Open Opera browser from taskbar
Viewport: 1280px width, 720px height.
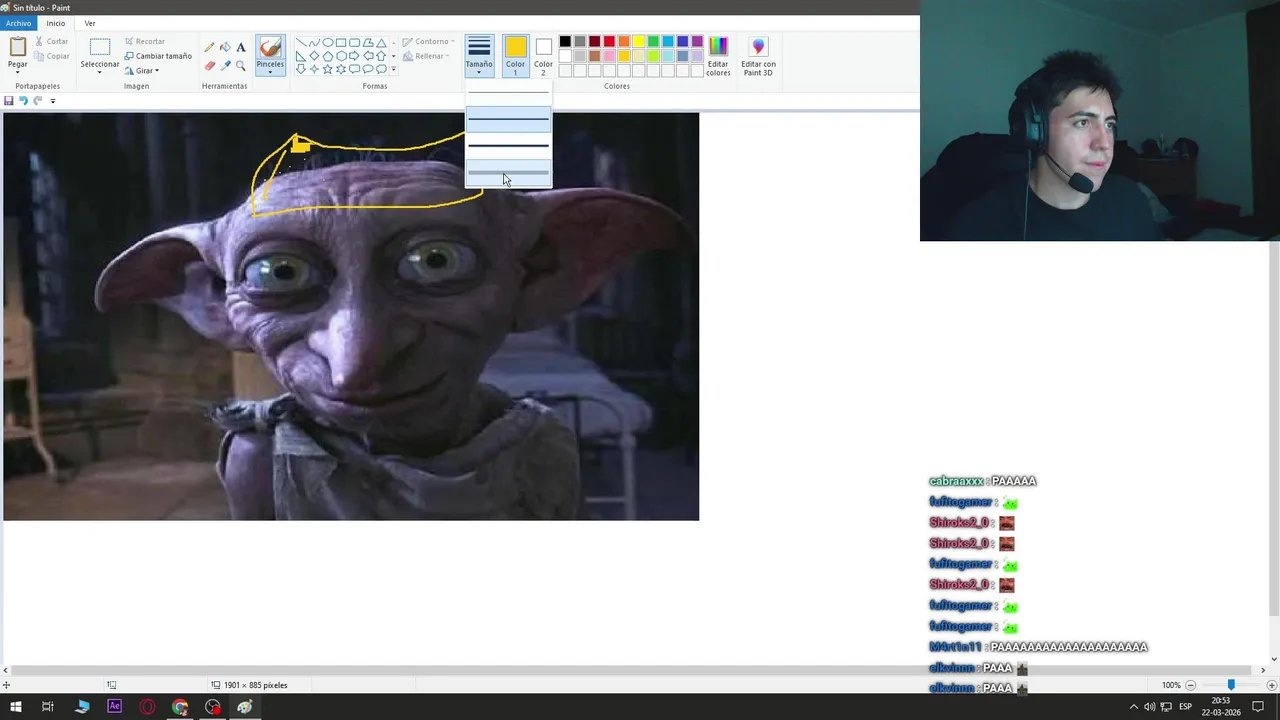[147, 707]
